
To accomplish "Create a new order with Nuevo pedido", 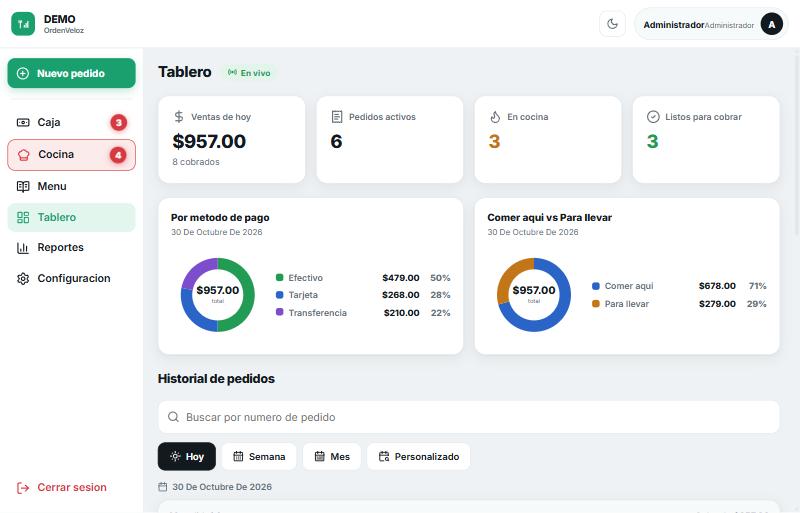I will pyautogui.click(x=71, y=73).
